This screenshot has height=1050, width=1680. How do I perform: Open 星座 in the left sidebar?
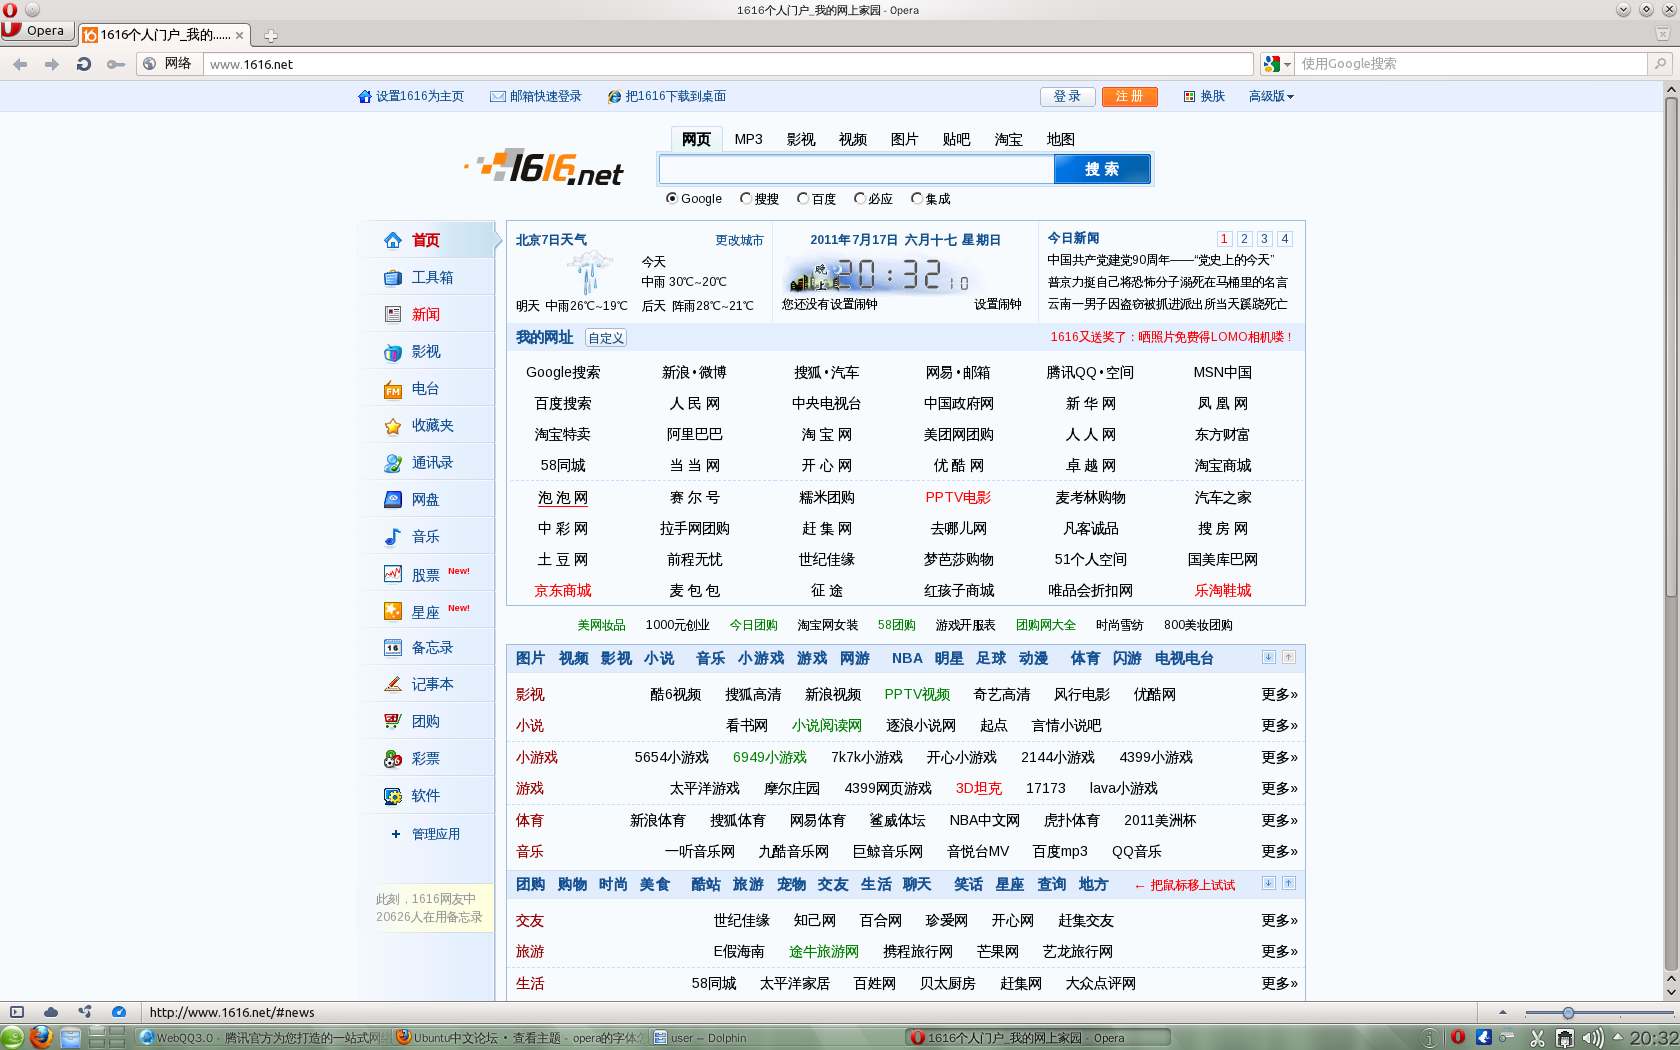pos(425,612)
